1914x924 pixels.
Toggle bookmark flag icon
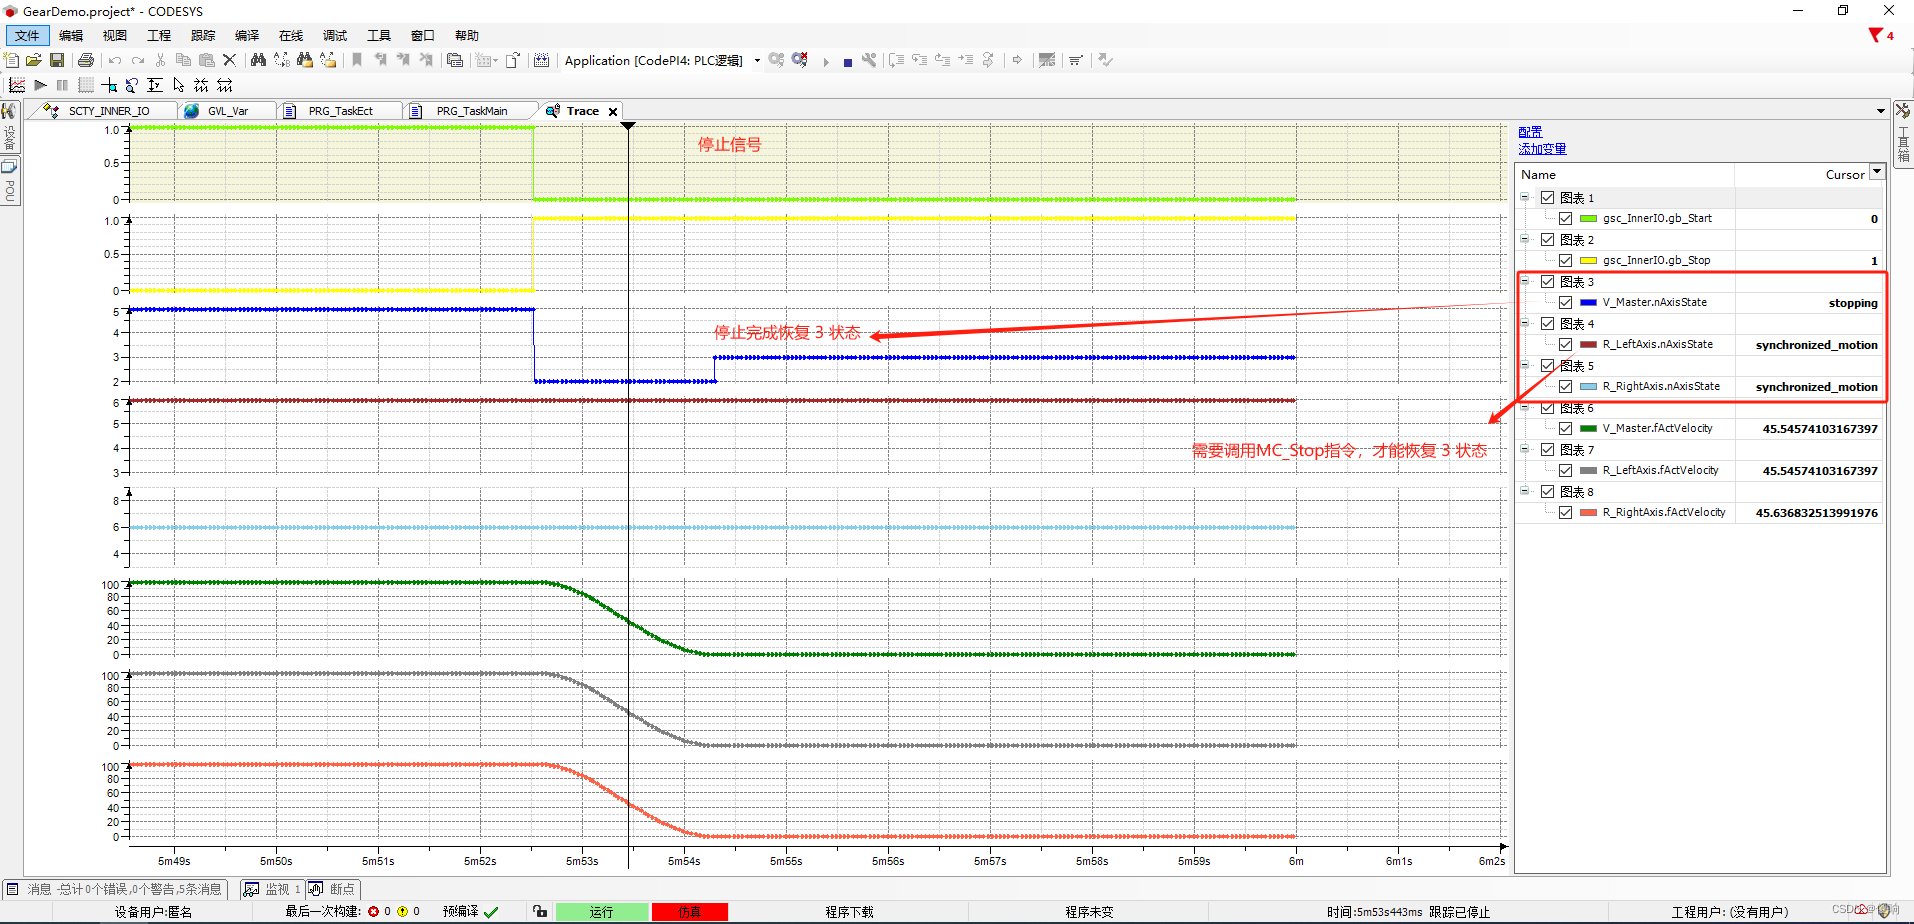tap(357, 60)
